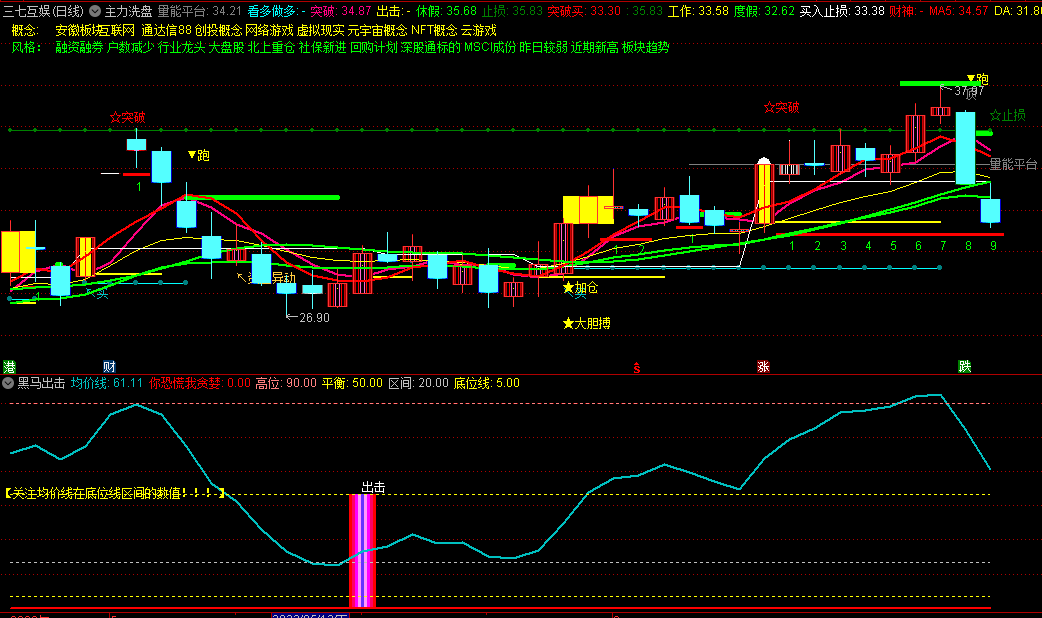
Task: Click the 区间: 20.00 value
Action: [419, 383]
